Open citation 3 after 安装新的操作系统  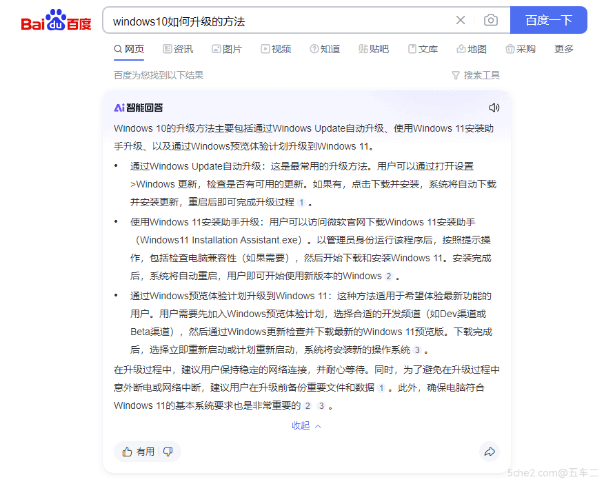pyautogui.click(x=417, y=350)
